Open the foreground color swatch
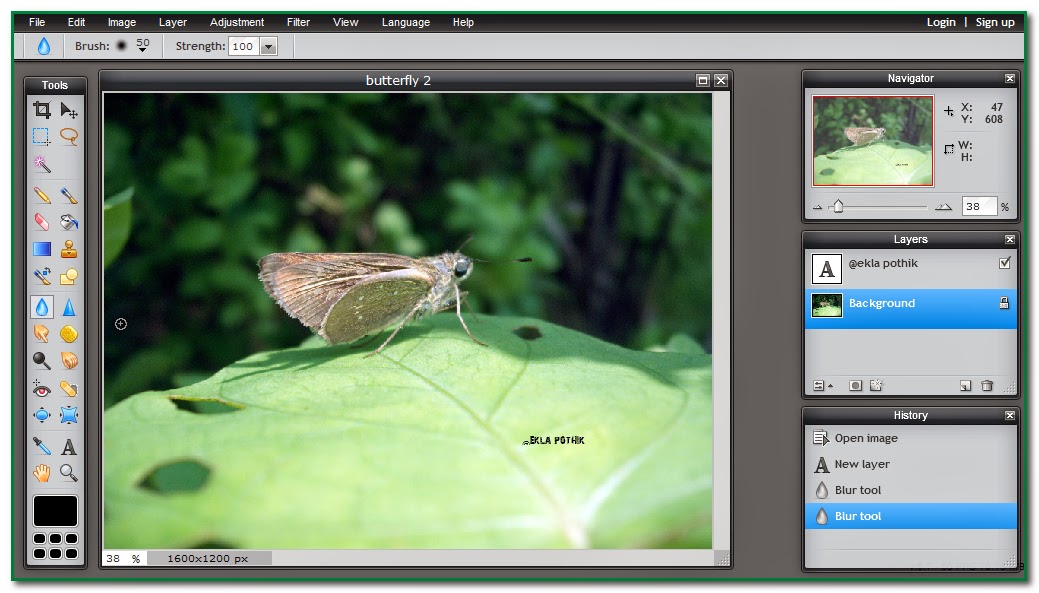This screenshot has width=1039, height=593. 54,511
